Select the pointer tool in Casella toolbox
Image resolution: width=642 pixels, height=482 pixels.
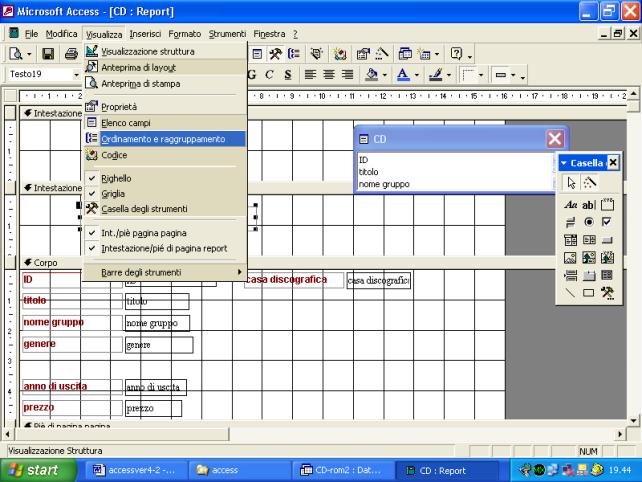[571, 183]
